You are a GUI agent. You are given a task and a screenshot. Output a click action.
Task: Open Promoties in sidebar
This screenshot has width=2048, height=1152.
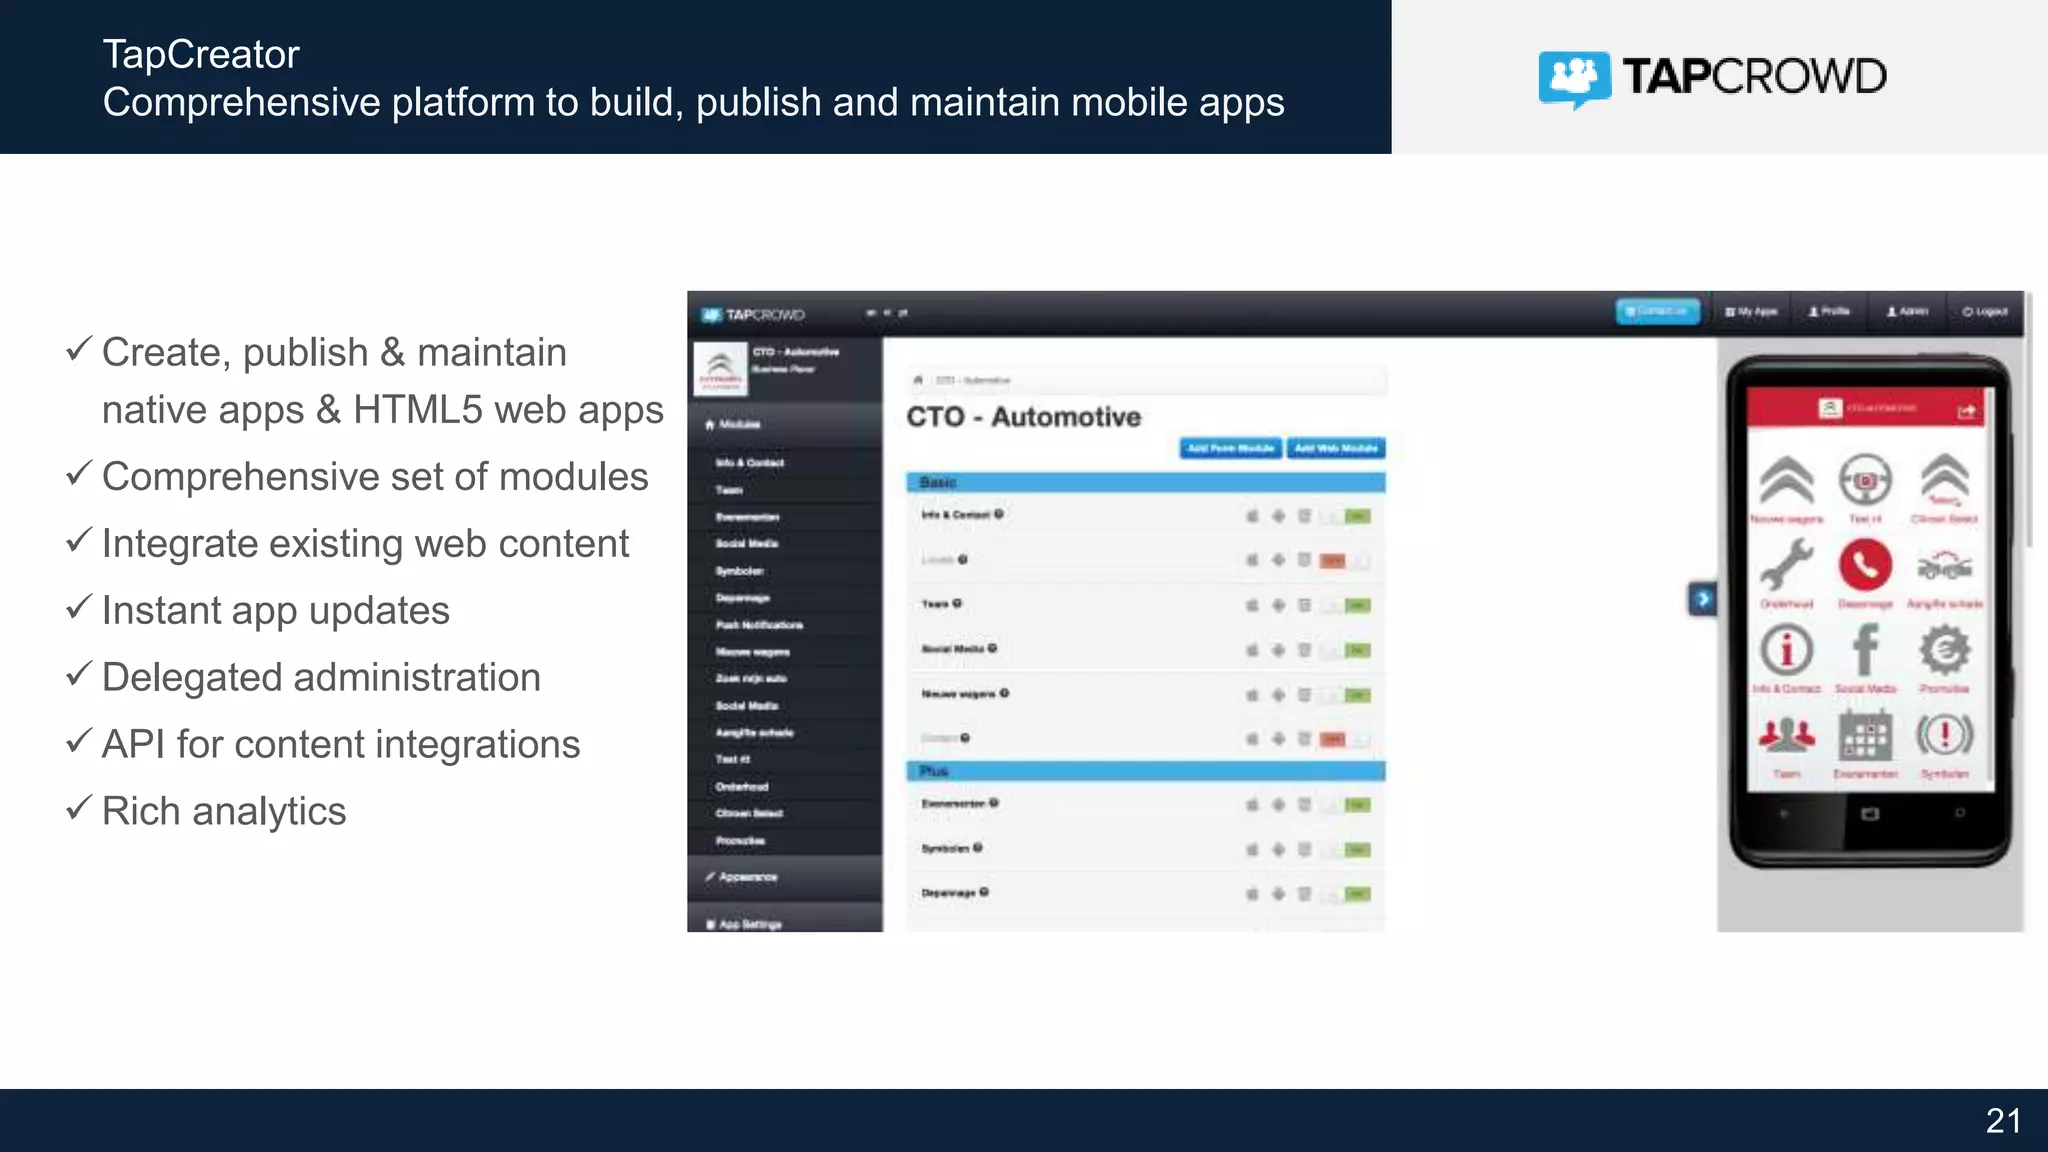pyautogui.click(x=785, y=840)
